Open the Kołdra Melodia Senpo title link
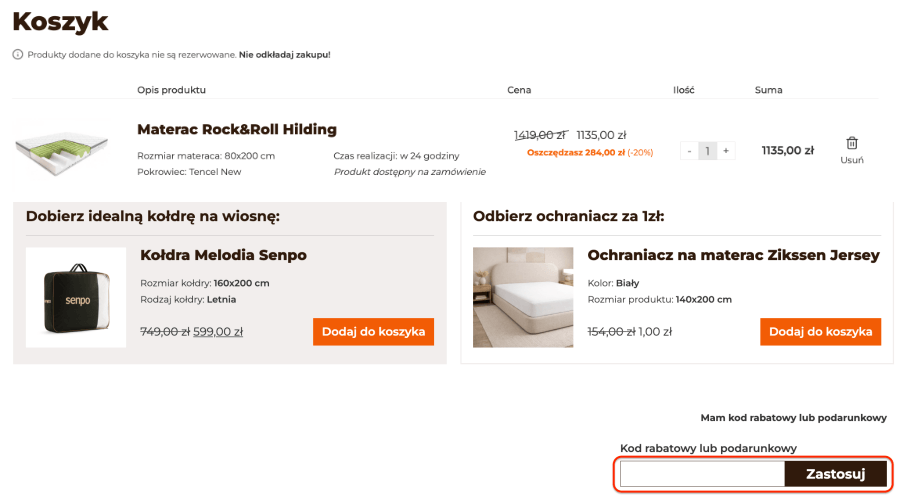 [x=223, y=255]
